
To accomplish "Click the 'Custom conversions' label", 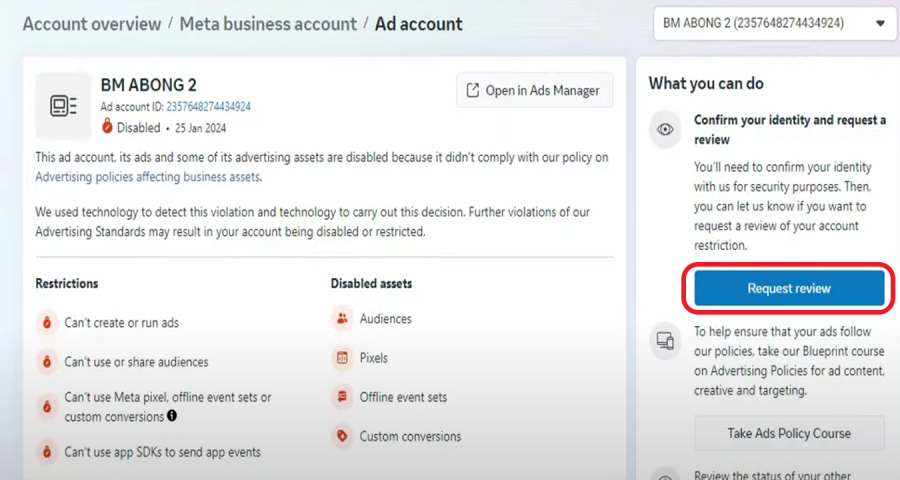I will pos(410,436).
